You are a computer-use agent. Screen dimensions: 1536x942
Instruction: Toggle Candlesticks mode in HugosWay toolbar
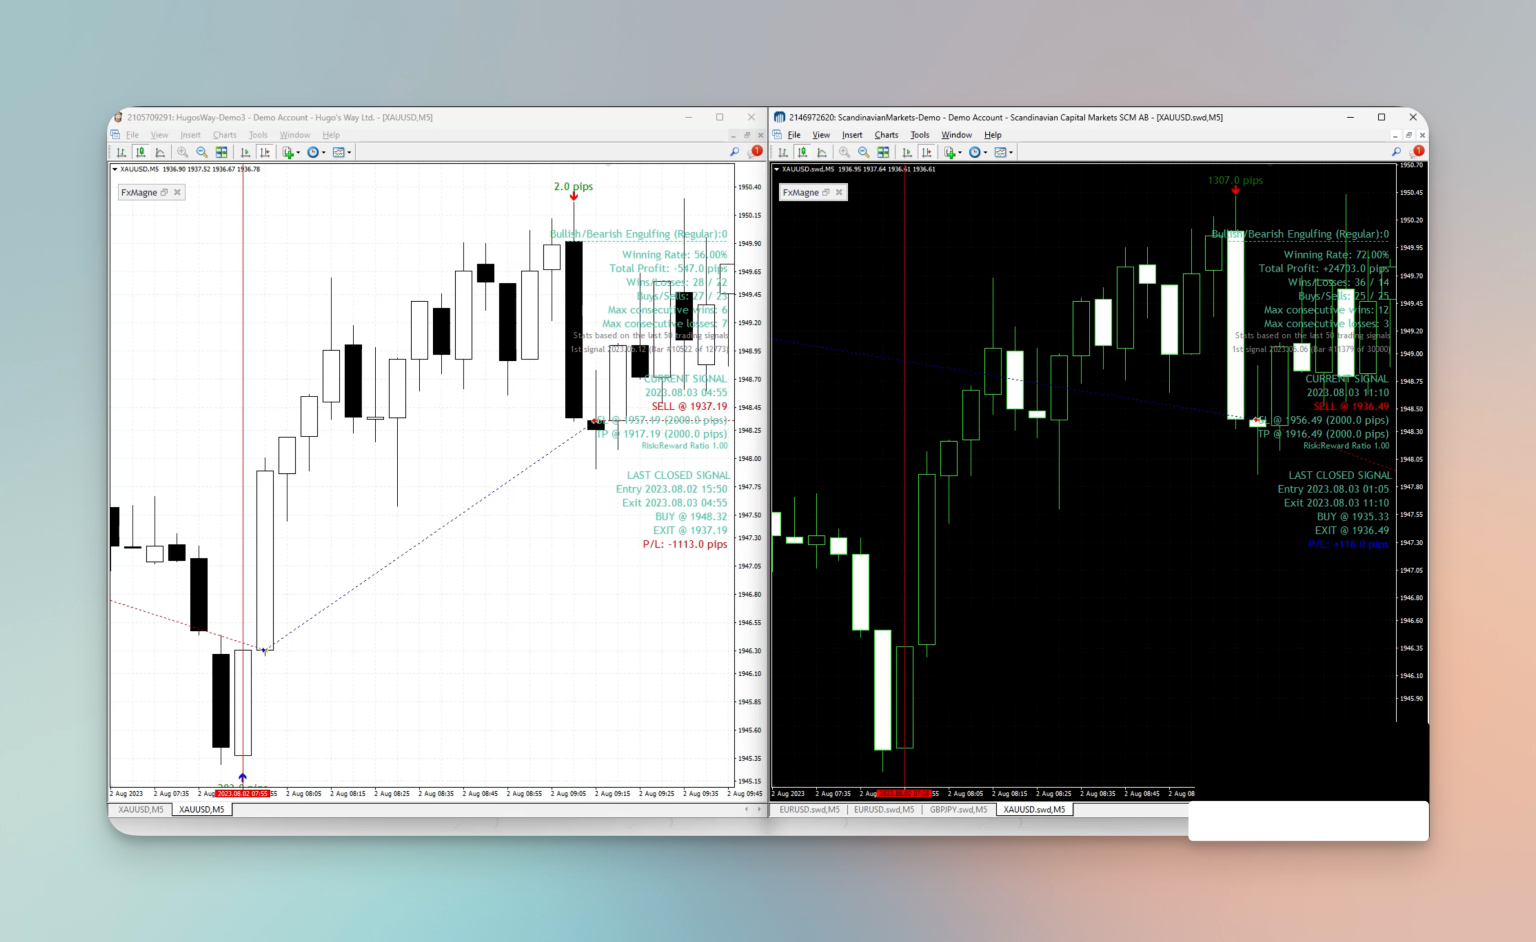[141, 152]
